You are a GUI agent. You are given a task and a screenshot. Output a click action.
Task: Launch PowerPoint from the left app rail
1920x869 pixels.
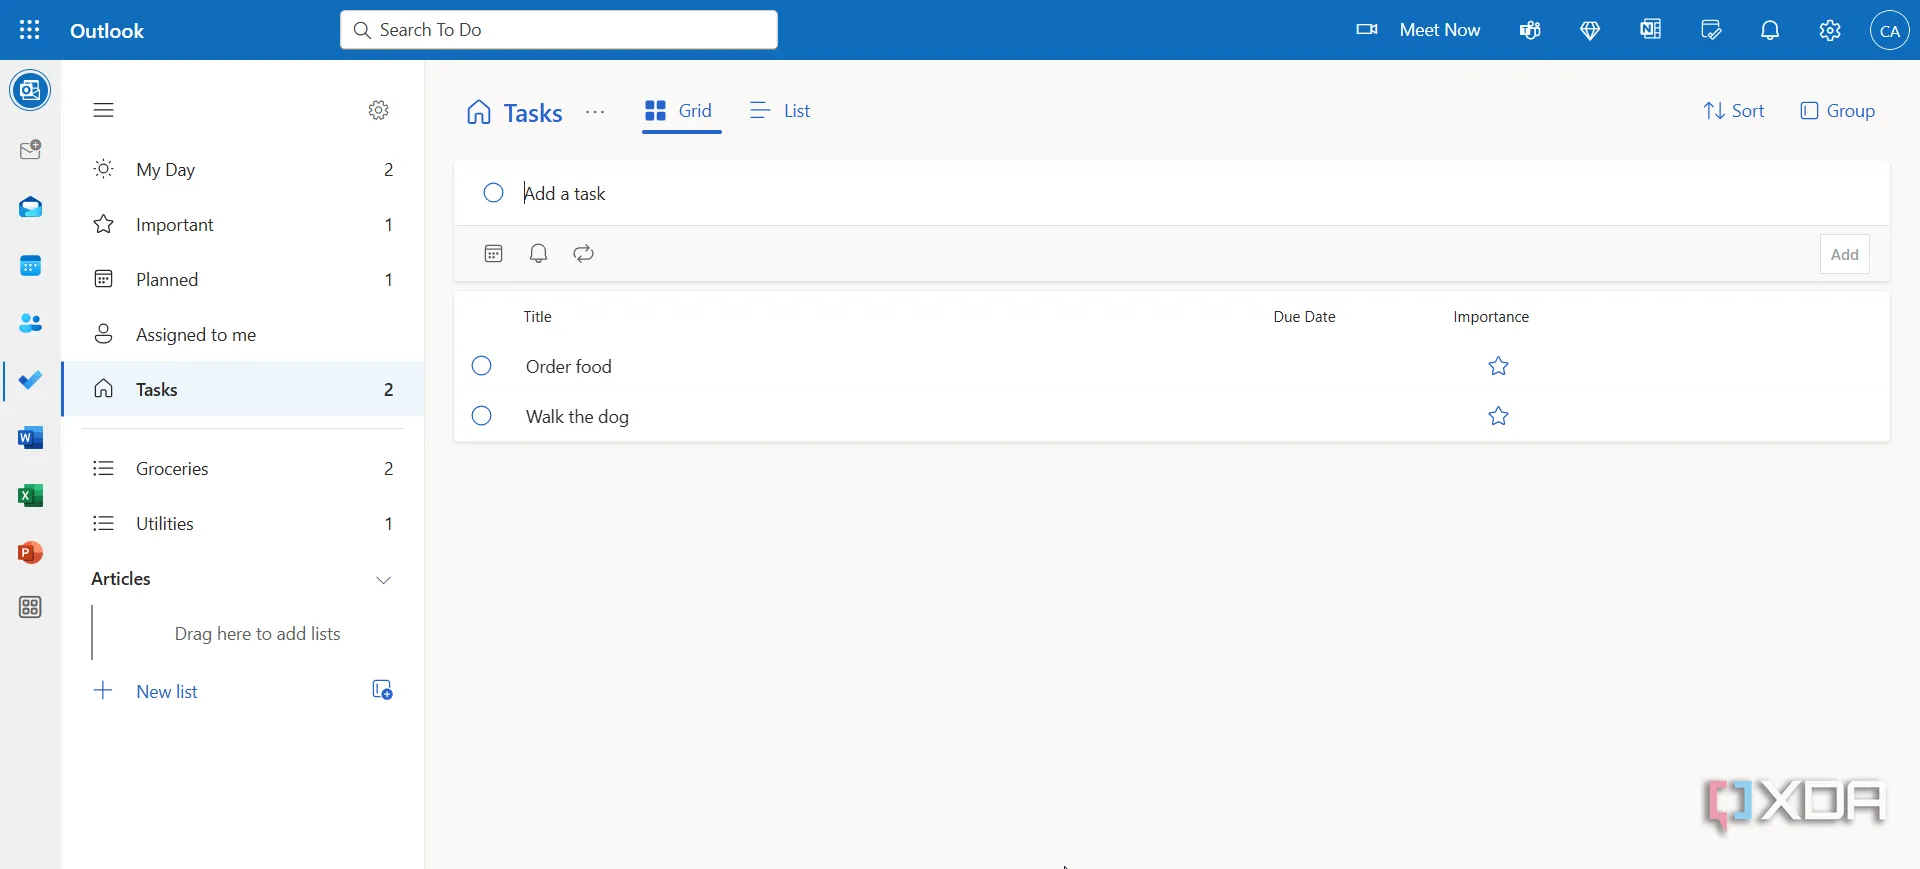click(31, 553)
